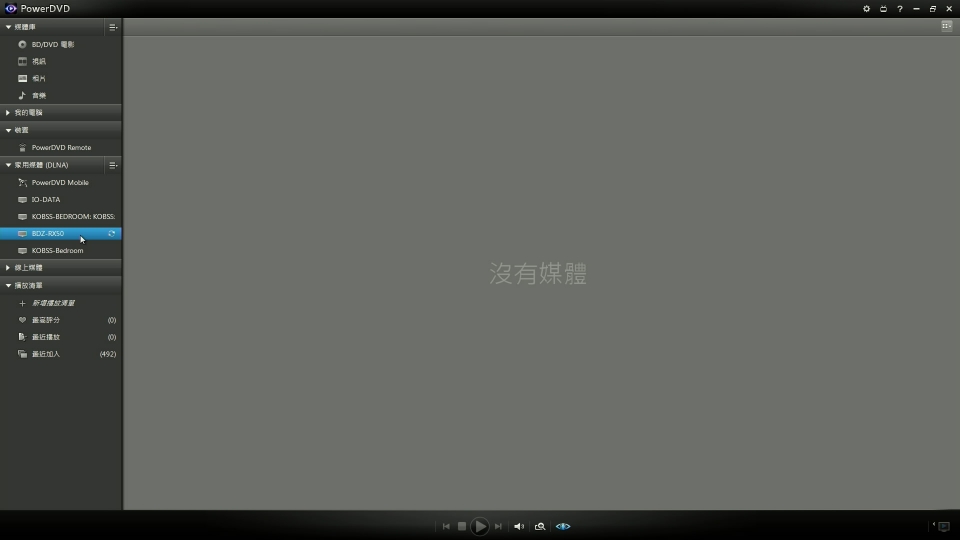Image resolution: width=960 pixels, height=540 pixels.
Task: Select PowerDVD Mobile in DLNA list
Action: (x=61, y=182)
